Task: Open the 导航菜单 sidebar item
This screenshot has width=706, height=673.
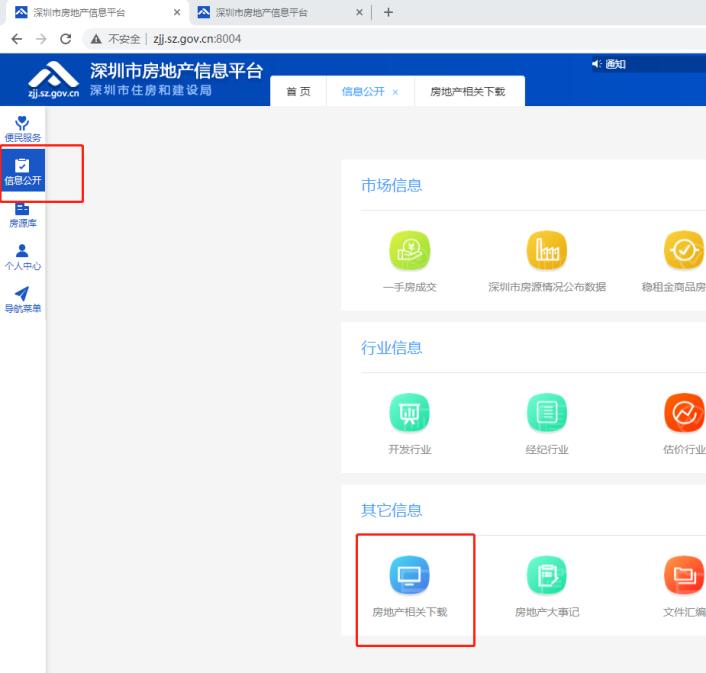Action: pos(23,300)
